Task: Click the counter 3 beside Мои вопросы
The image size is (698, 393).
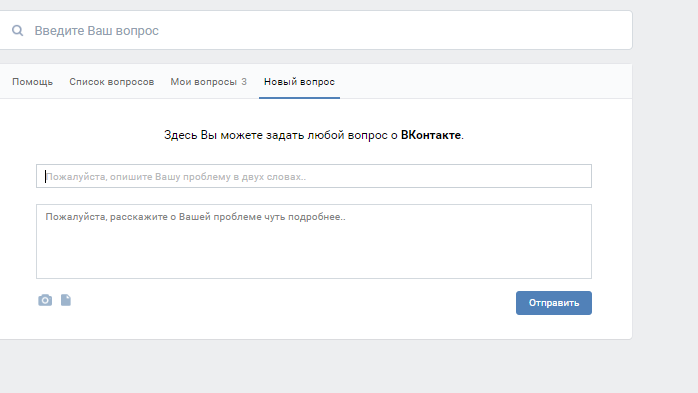Action: [x=244, y=82]
